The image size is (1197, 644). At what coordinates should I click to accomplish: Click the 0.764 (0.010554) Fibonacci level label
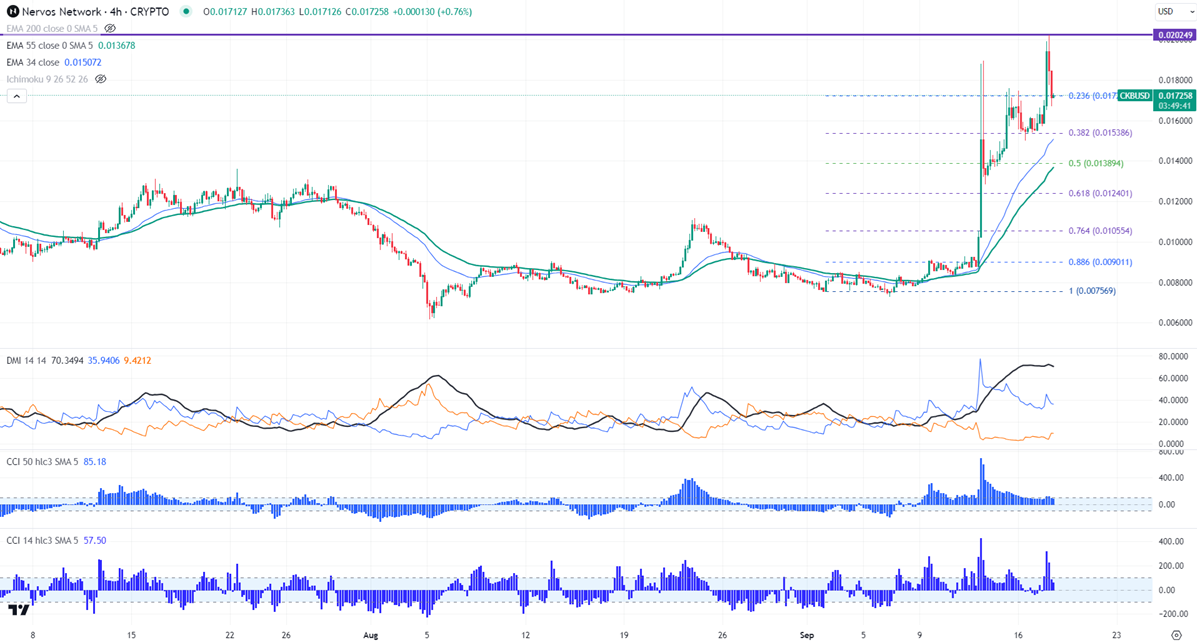click(1100, 231)
